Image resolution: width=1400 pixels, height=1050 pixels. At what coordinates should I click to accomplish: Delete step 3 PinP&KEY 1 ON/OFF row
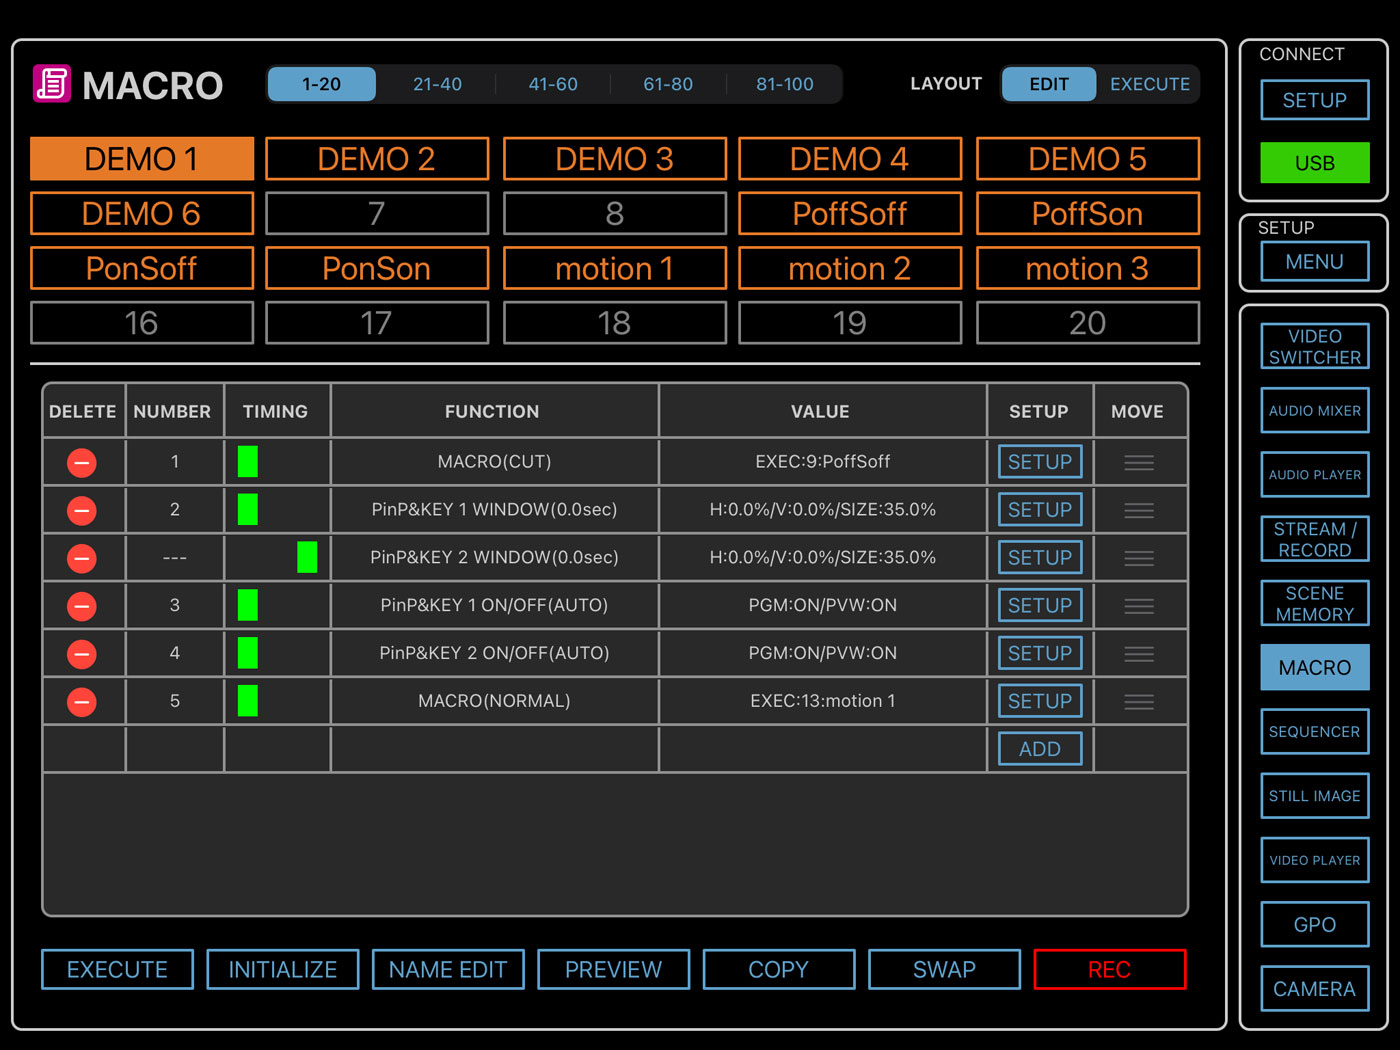tap(82, 606)
